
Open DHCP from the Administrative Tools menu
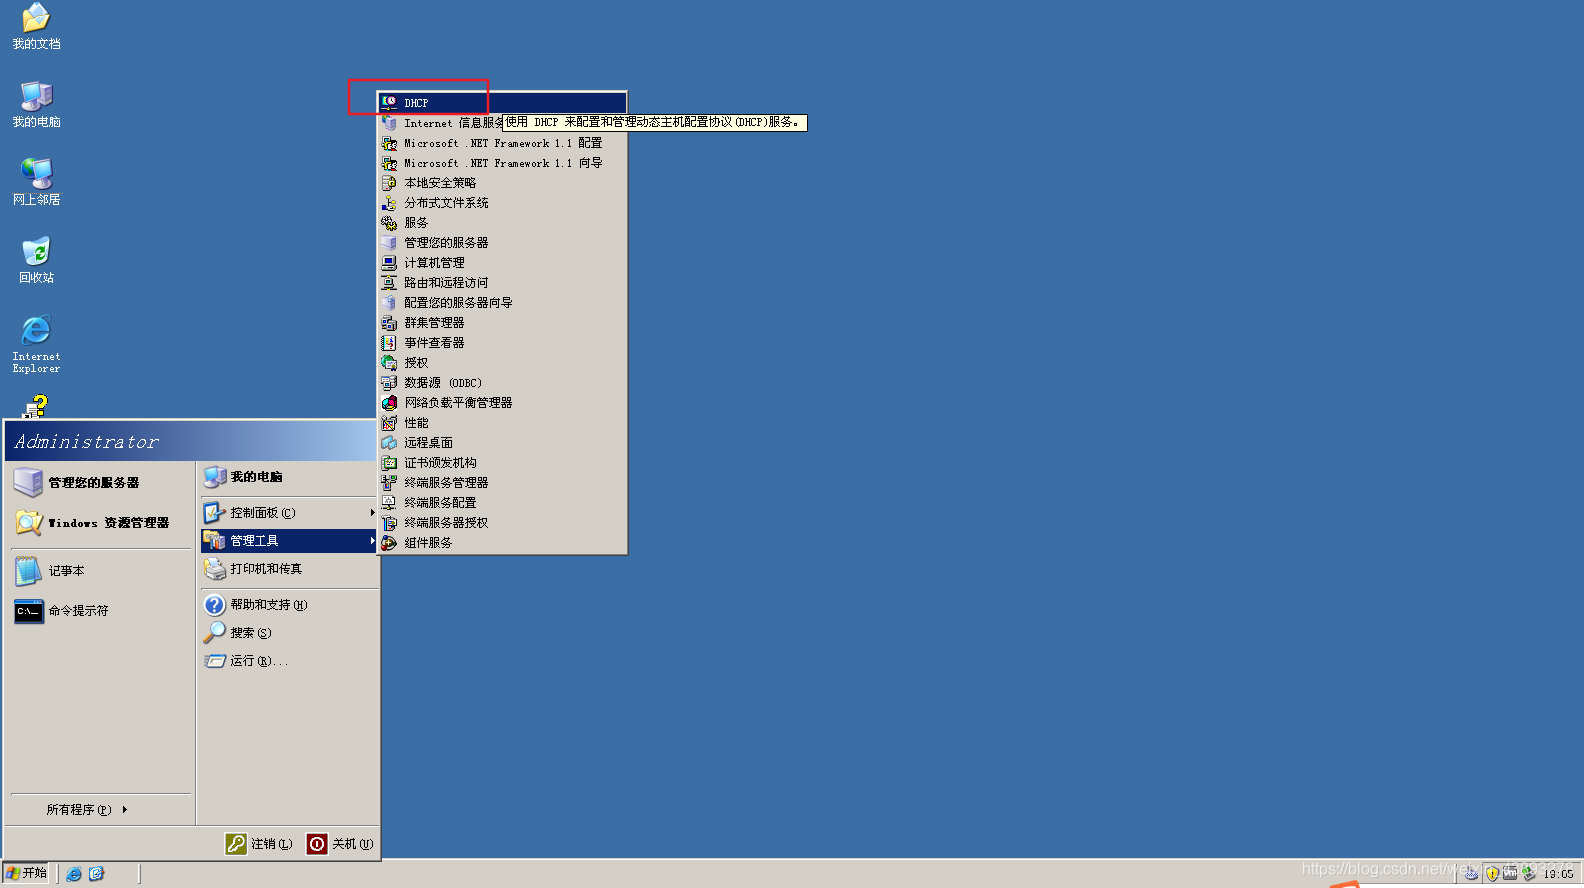click(x=502, y=103)
